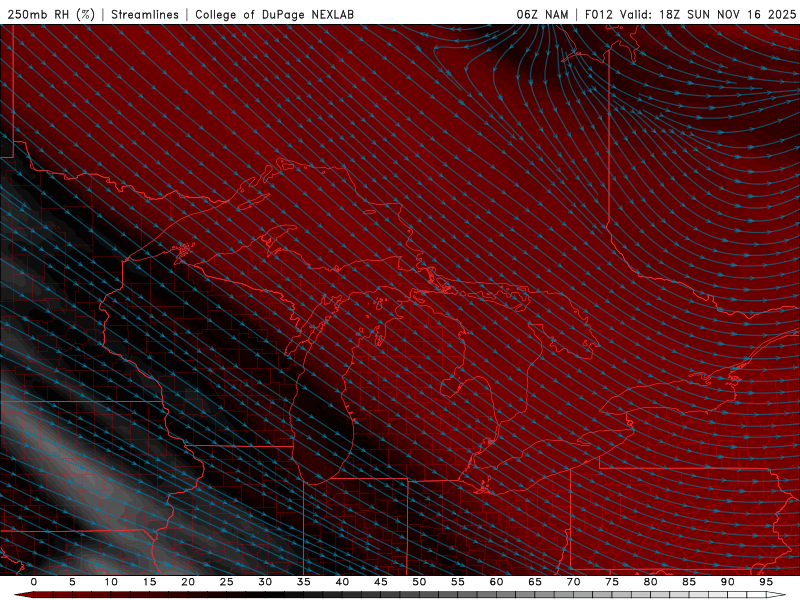
Task: Click the colorbar label "10"
Action: coord(111,582)
